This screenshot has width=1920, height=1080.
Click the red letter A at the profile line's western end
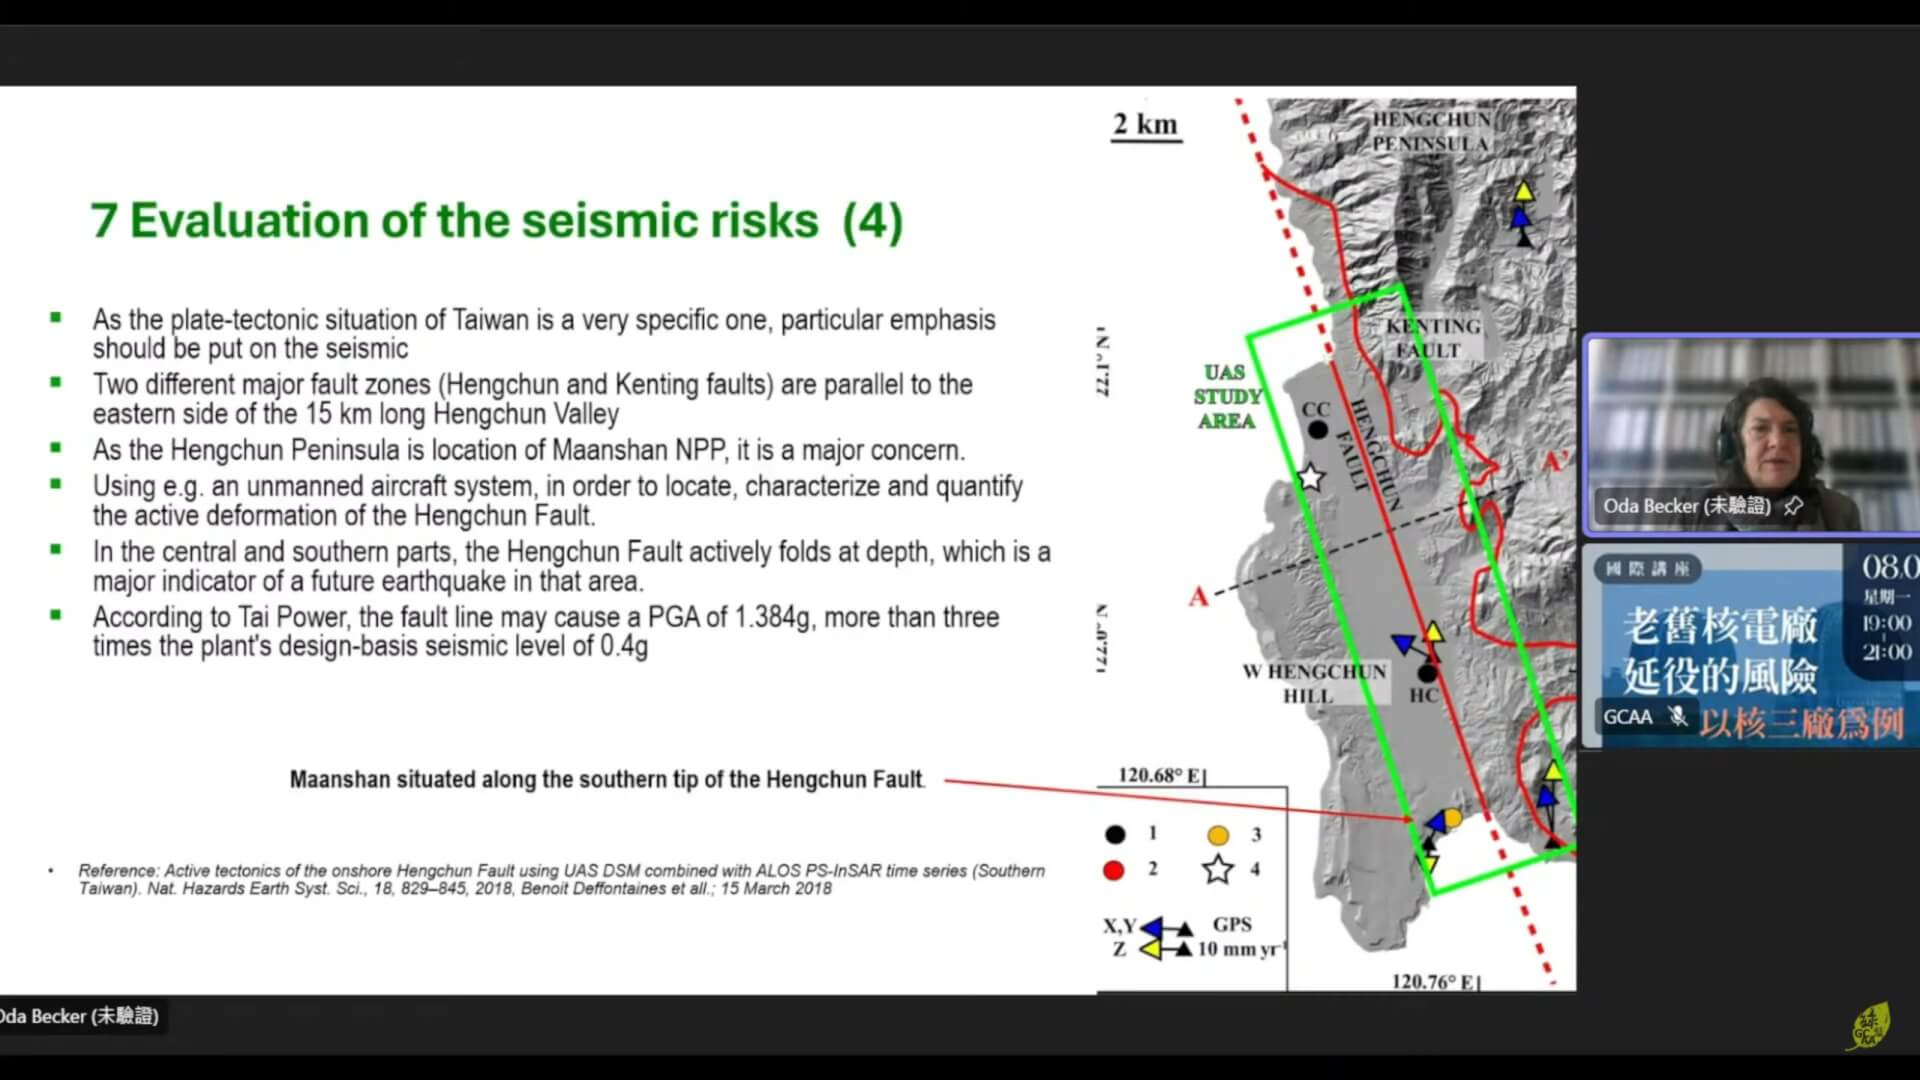coord(1199,597)
